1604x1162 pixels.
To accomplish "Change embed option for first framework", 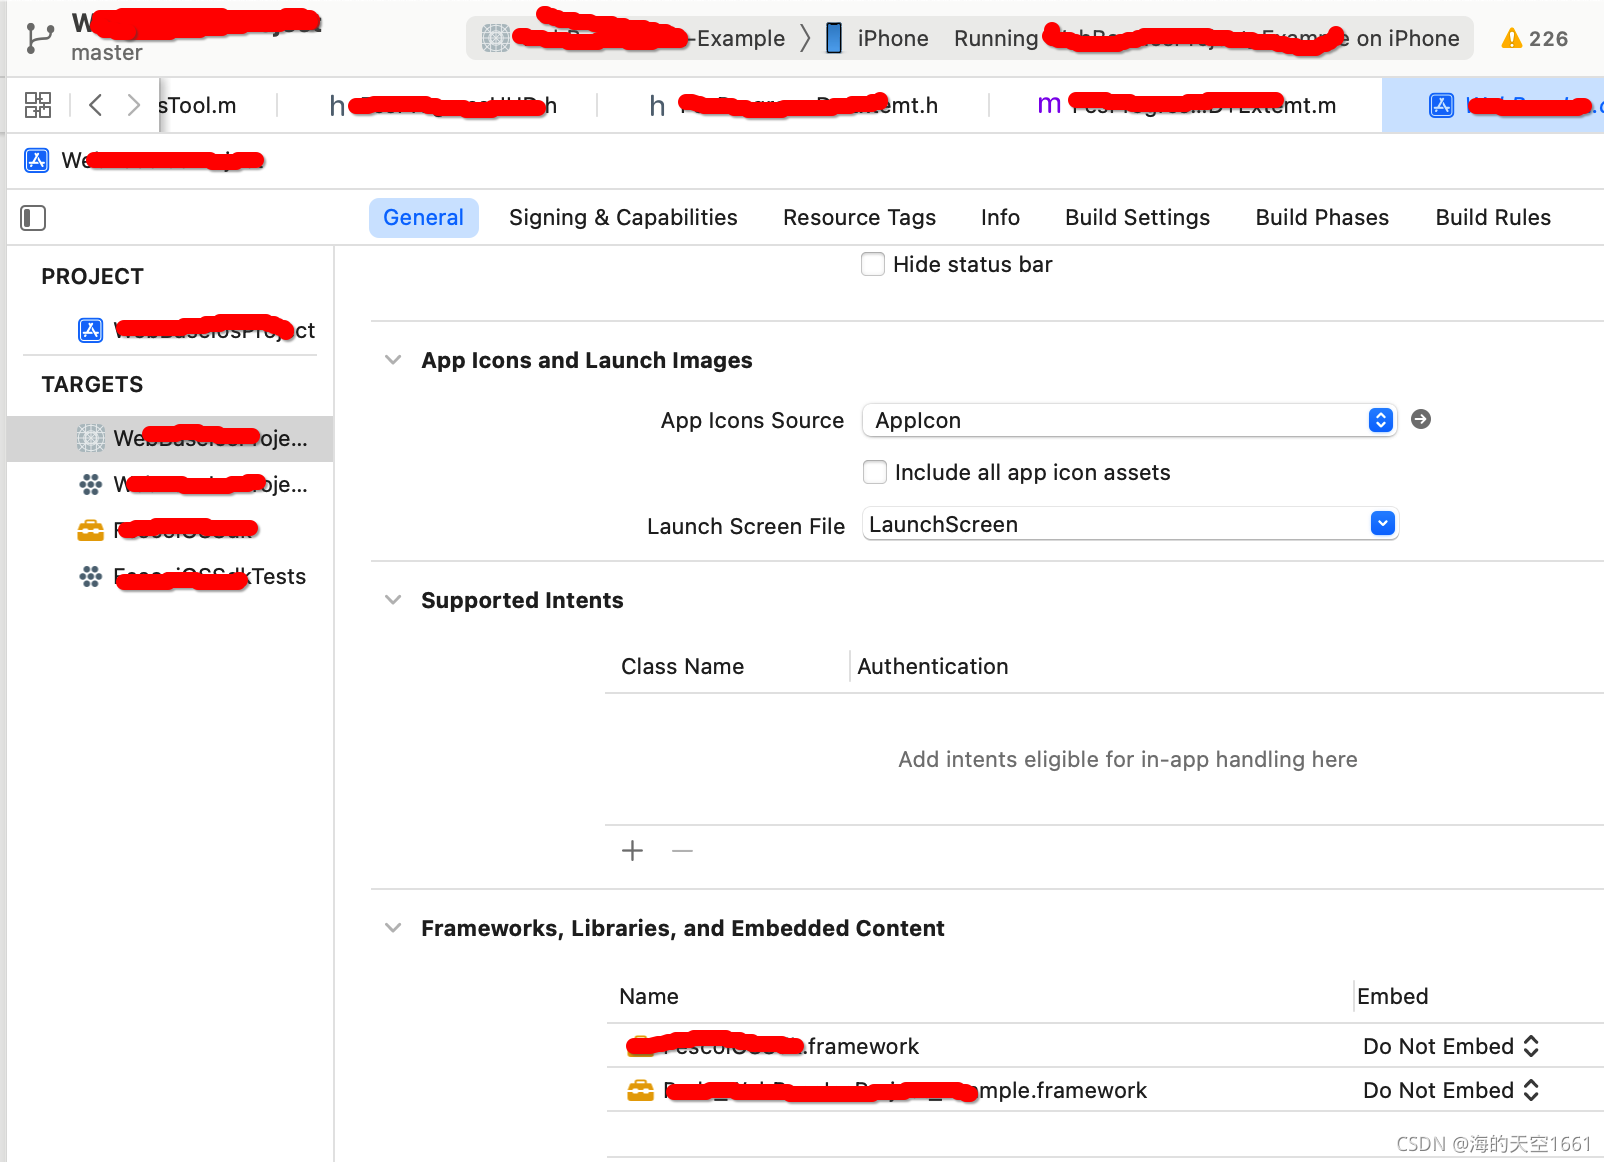I will pos(1451,1046).
